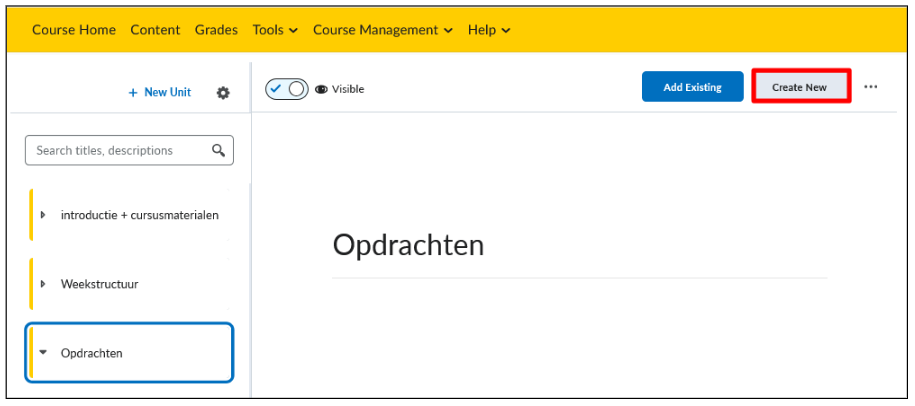Open the Course Management dropdown
Image resolution: width=915 pixels, height=406 pixels.
383,30
